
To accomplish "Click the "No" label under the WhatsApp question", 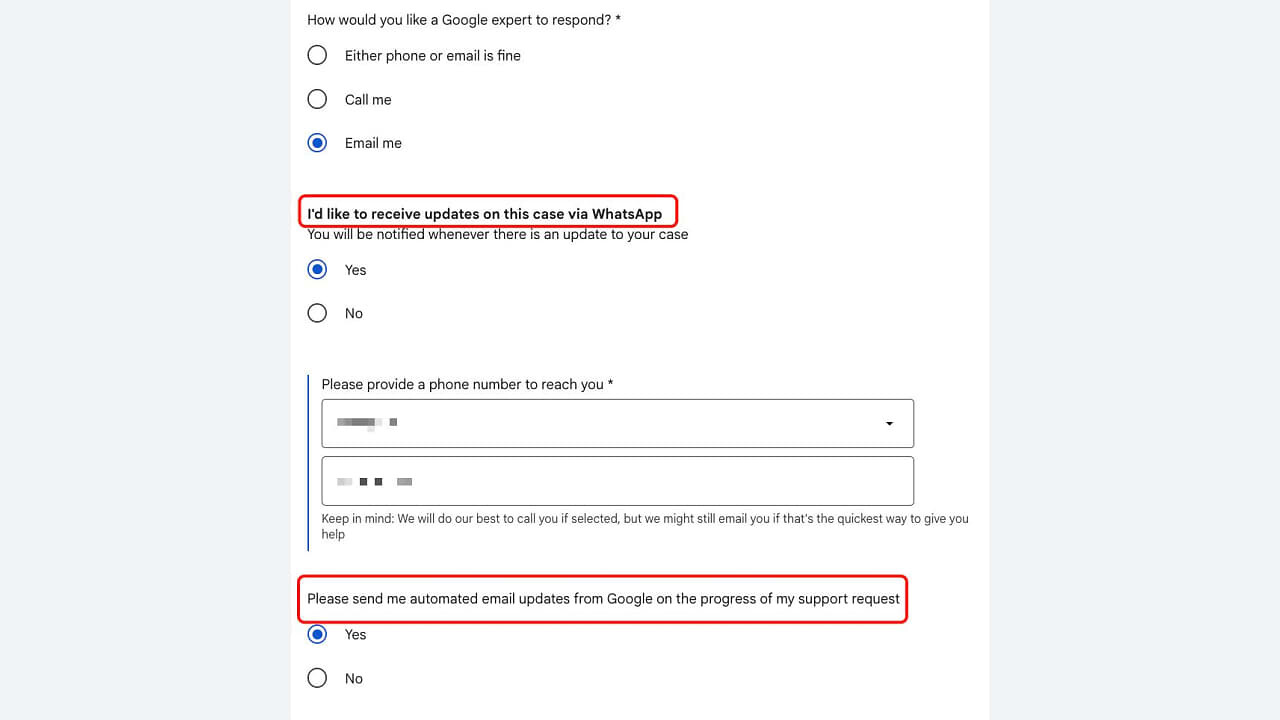I will [x=354, y=314].
